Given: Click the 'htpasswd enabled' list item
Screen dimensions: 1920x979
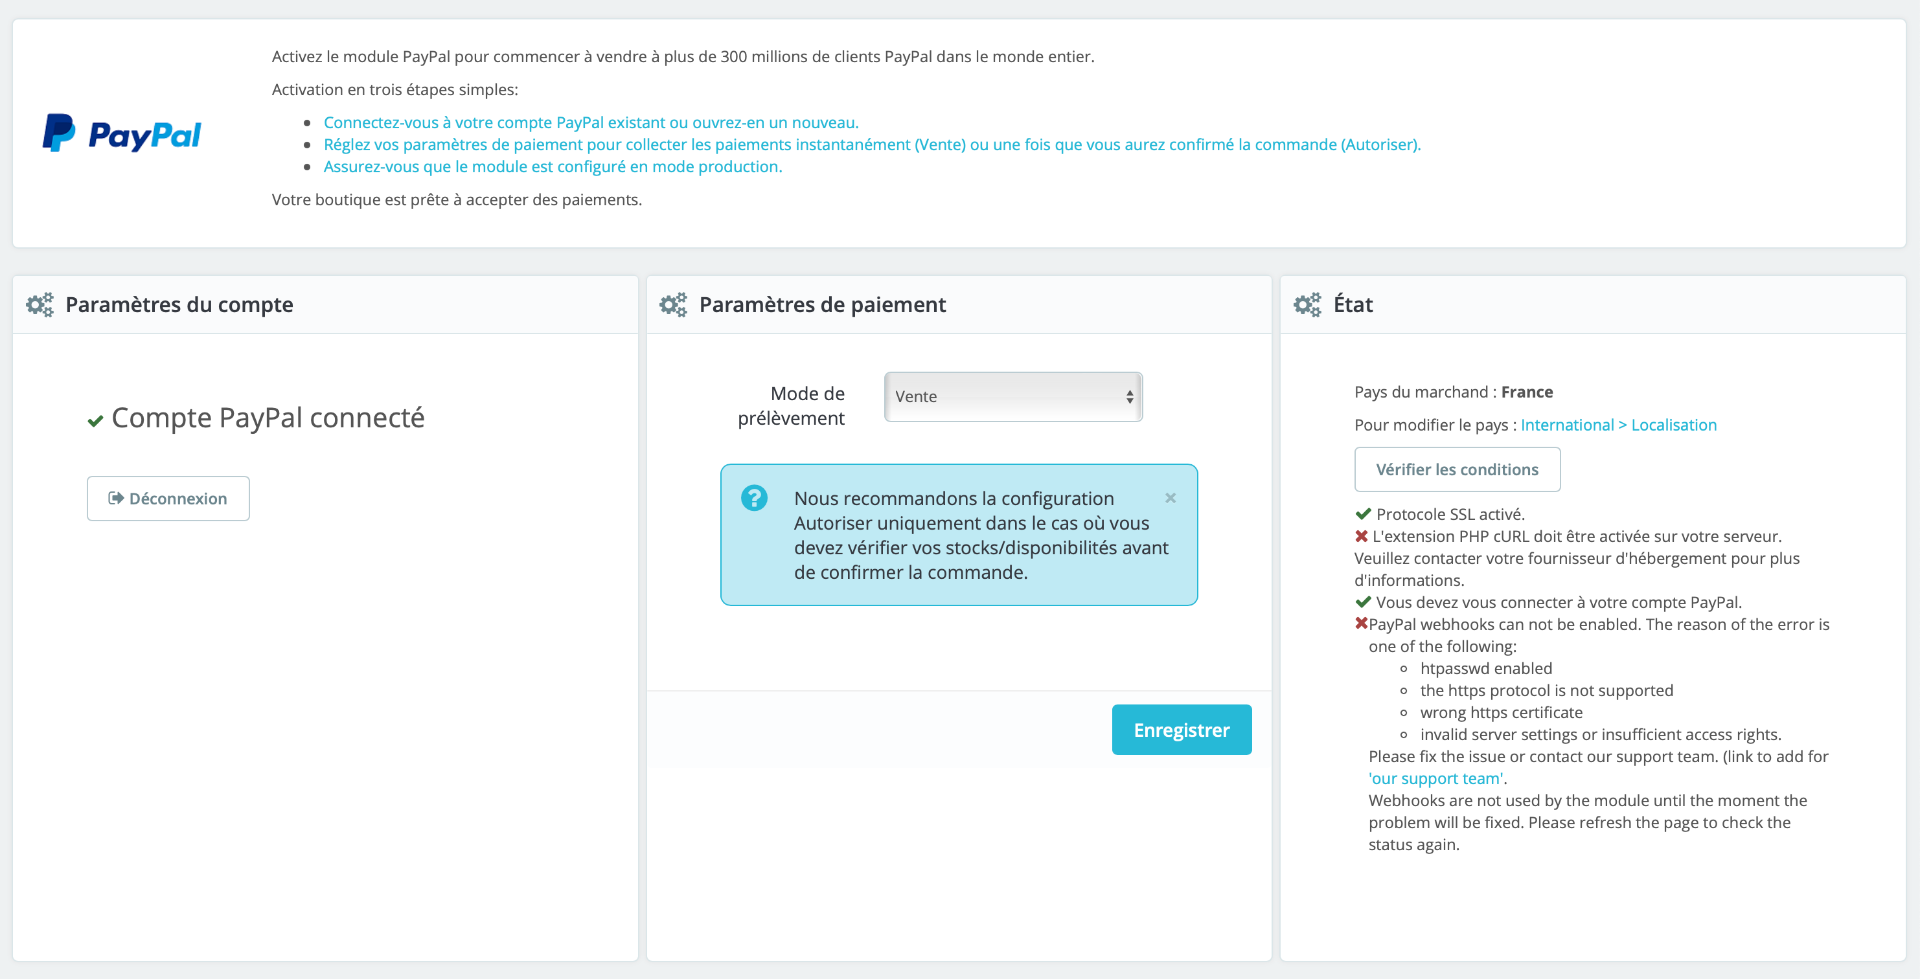Looking at the screenshot, I should 1487,668.
